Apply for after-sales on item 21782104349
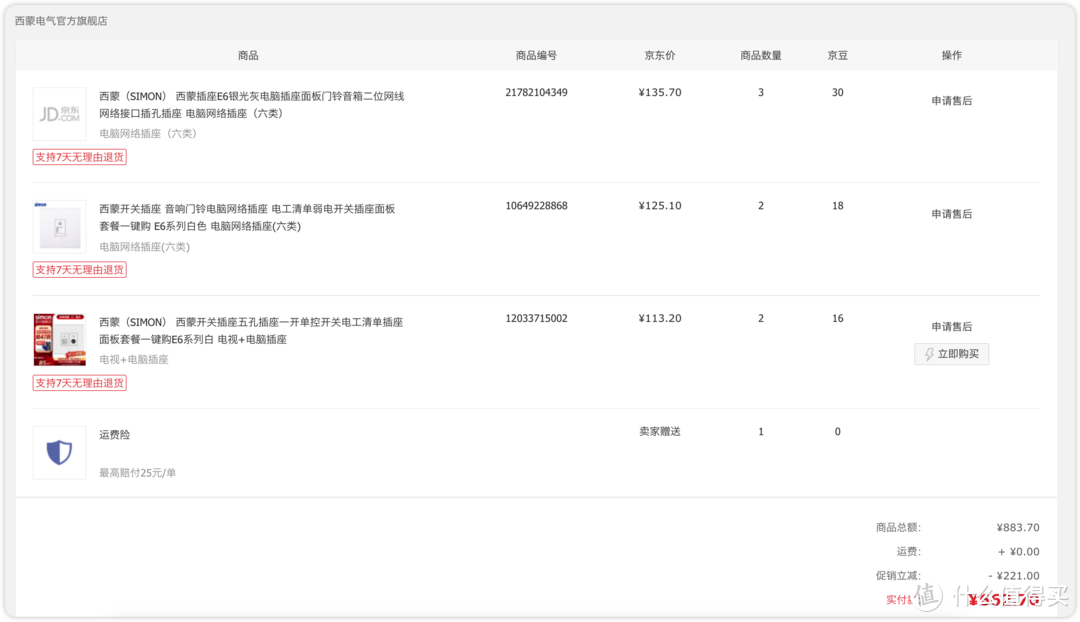The image size is (1080, 622). pos(952,101)
